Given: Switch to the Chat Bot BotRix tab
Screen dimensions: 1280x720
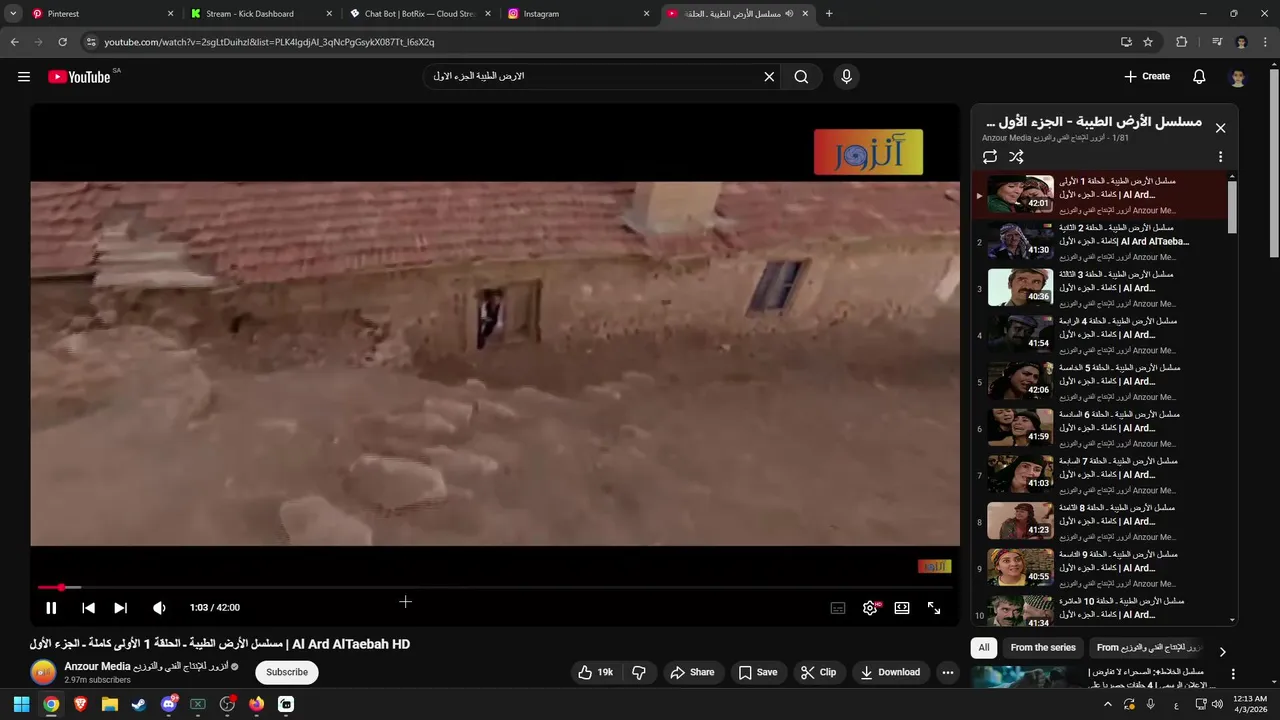Looking at the screenshot, I should click(419, 14).
